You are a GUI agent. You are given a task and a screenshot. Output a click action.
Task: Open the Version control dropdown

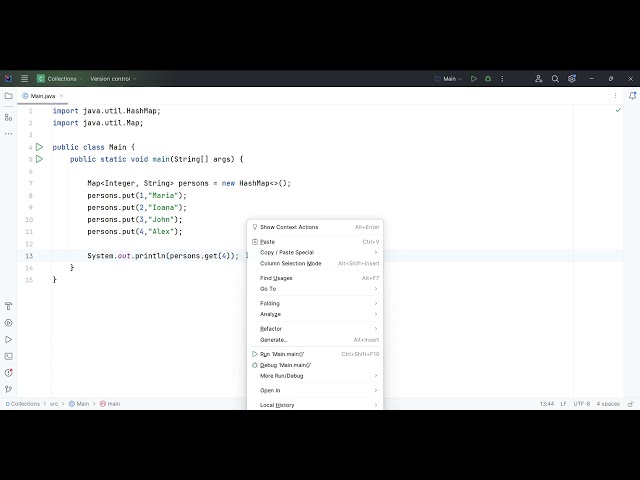tap(113, 79)
